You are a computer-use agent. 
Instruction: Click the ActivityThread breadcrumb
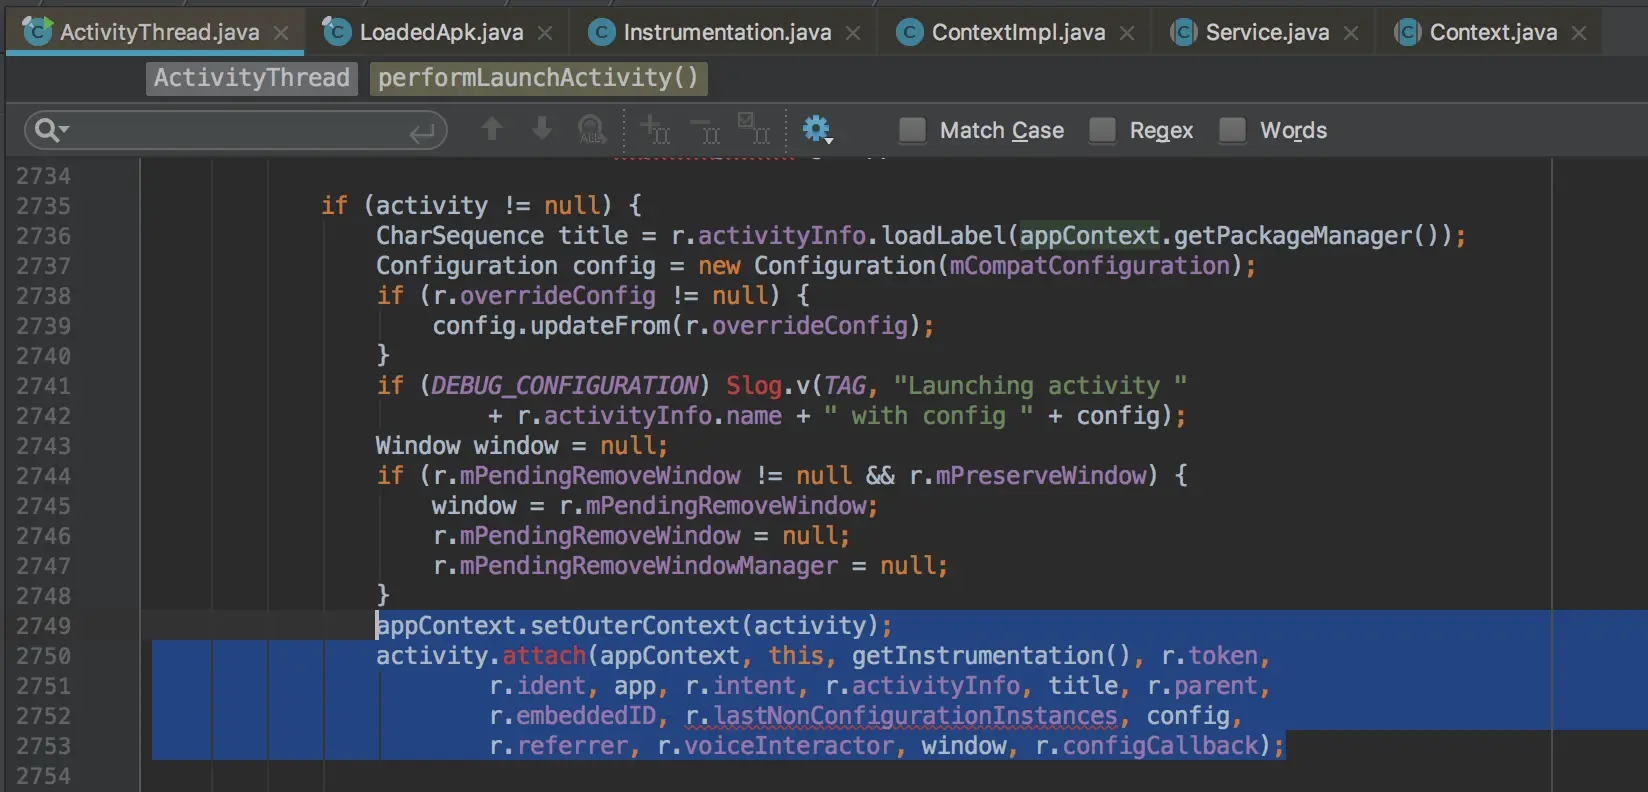pos(252,78)
